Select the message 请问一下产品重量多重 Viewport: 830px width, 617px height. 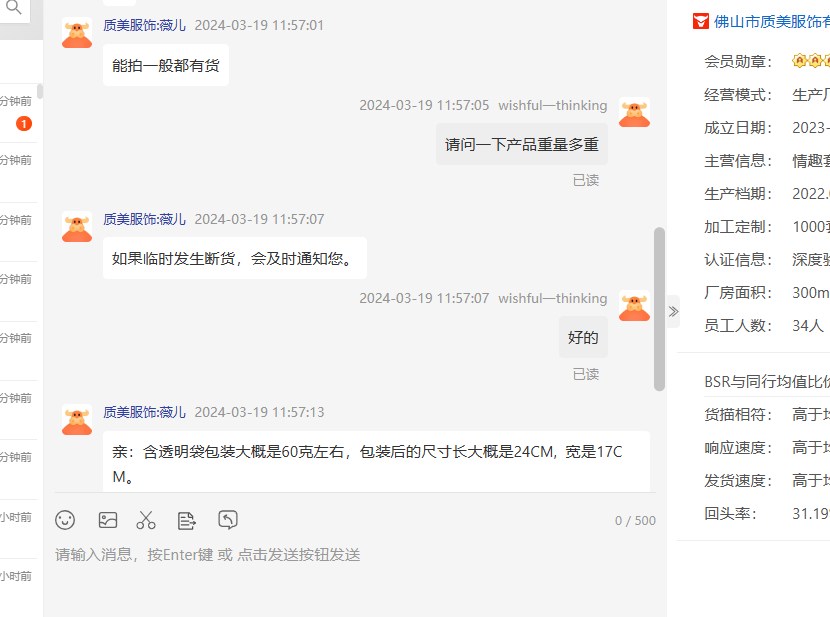(x=521, y=144)
